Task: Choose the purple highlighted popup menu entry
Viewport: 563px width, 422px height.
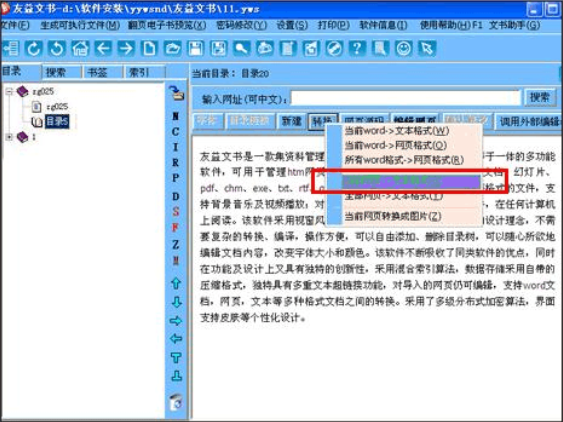Action: tap(411, 182)
